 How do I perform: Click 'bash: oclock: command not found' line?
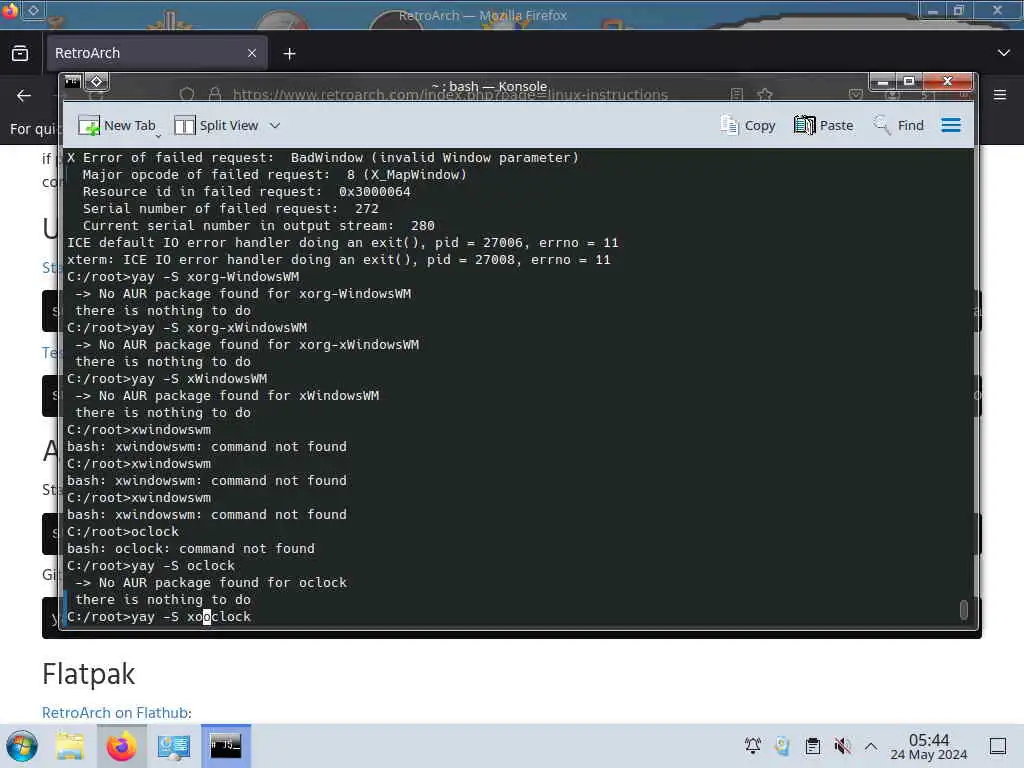(x=191, y=549)
